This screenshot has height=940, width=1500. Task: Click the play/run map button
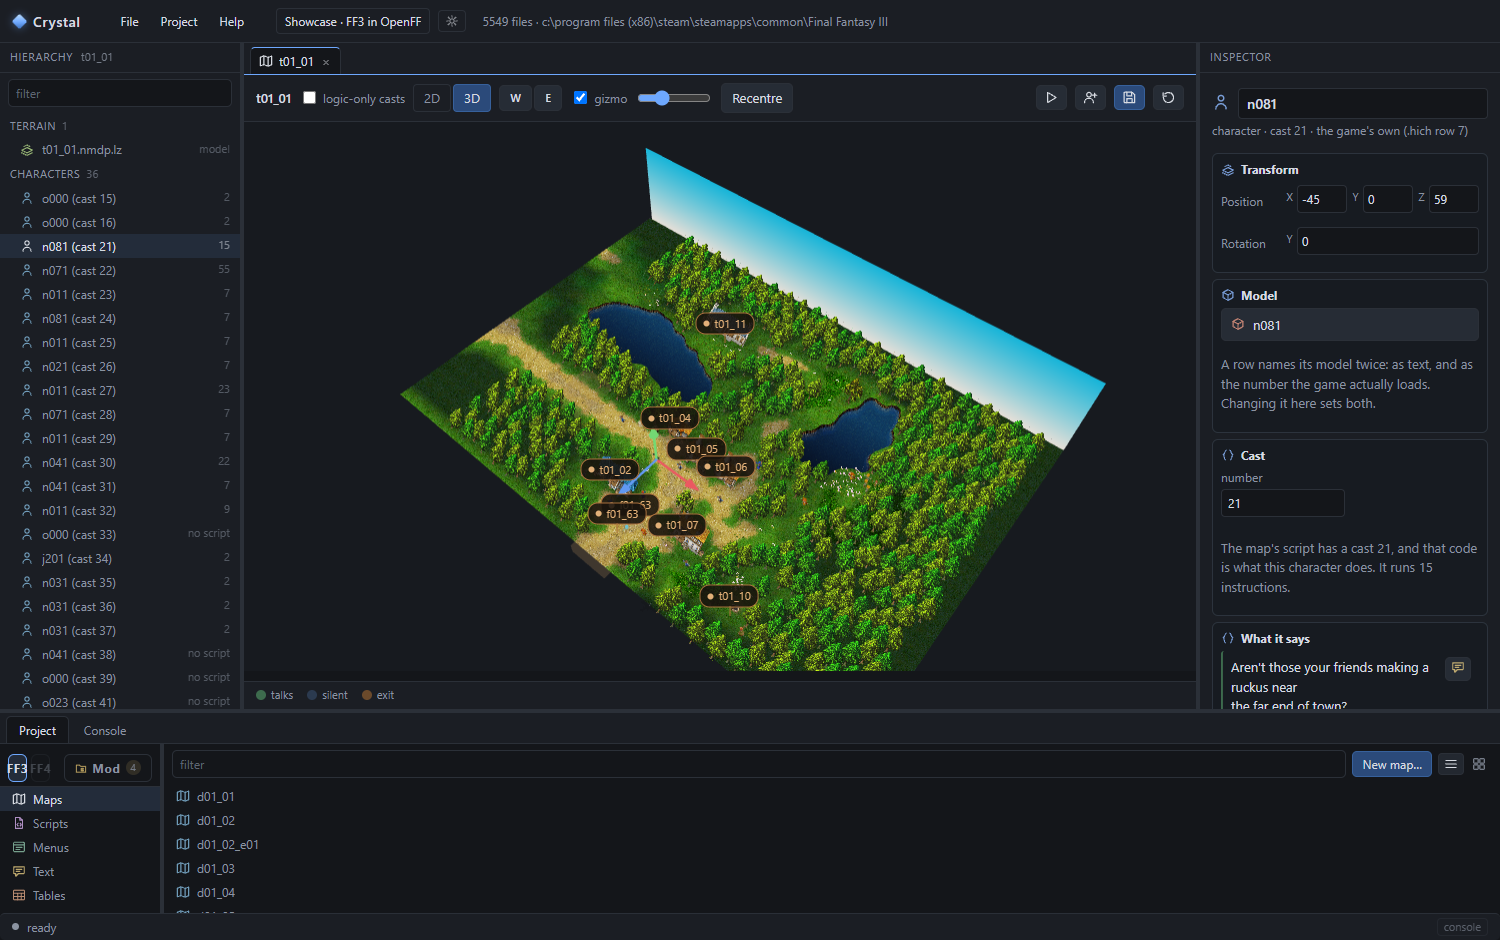coord(1051,98)
